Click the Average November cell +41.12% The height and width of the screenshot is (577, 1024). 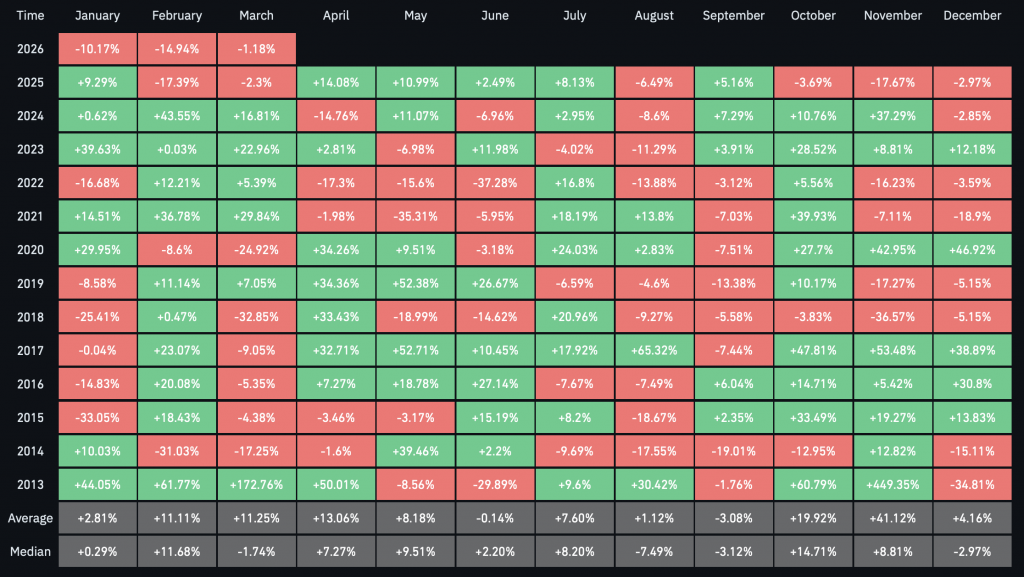point(892,518)
